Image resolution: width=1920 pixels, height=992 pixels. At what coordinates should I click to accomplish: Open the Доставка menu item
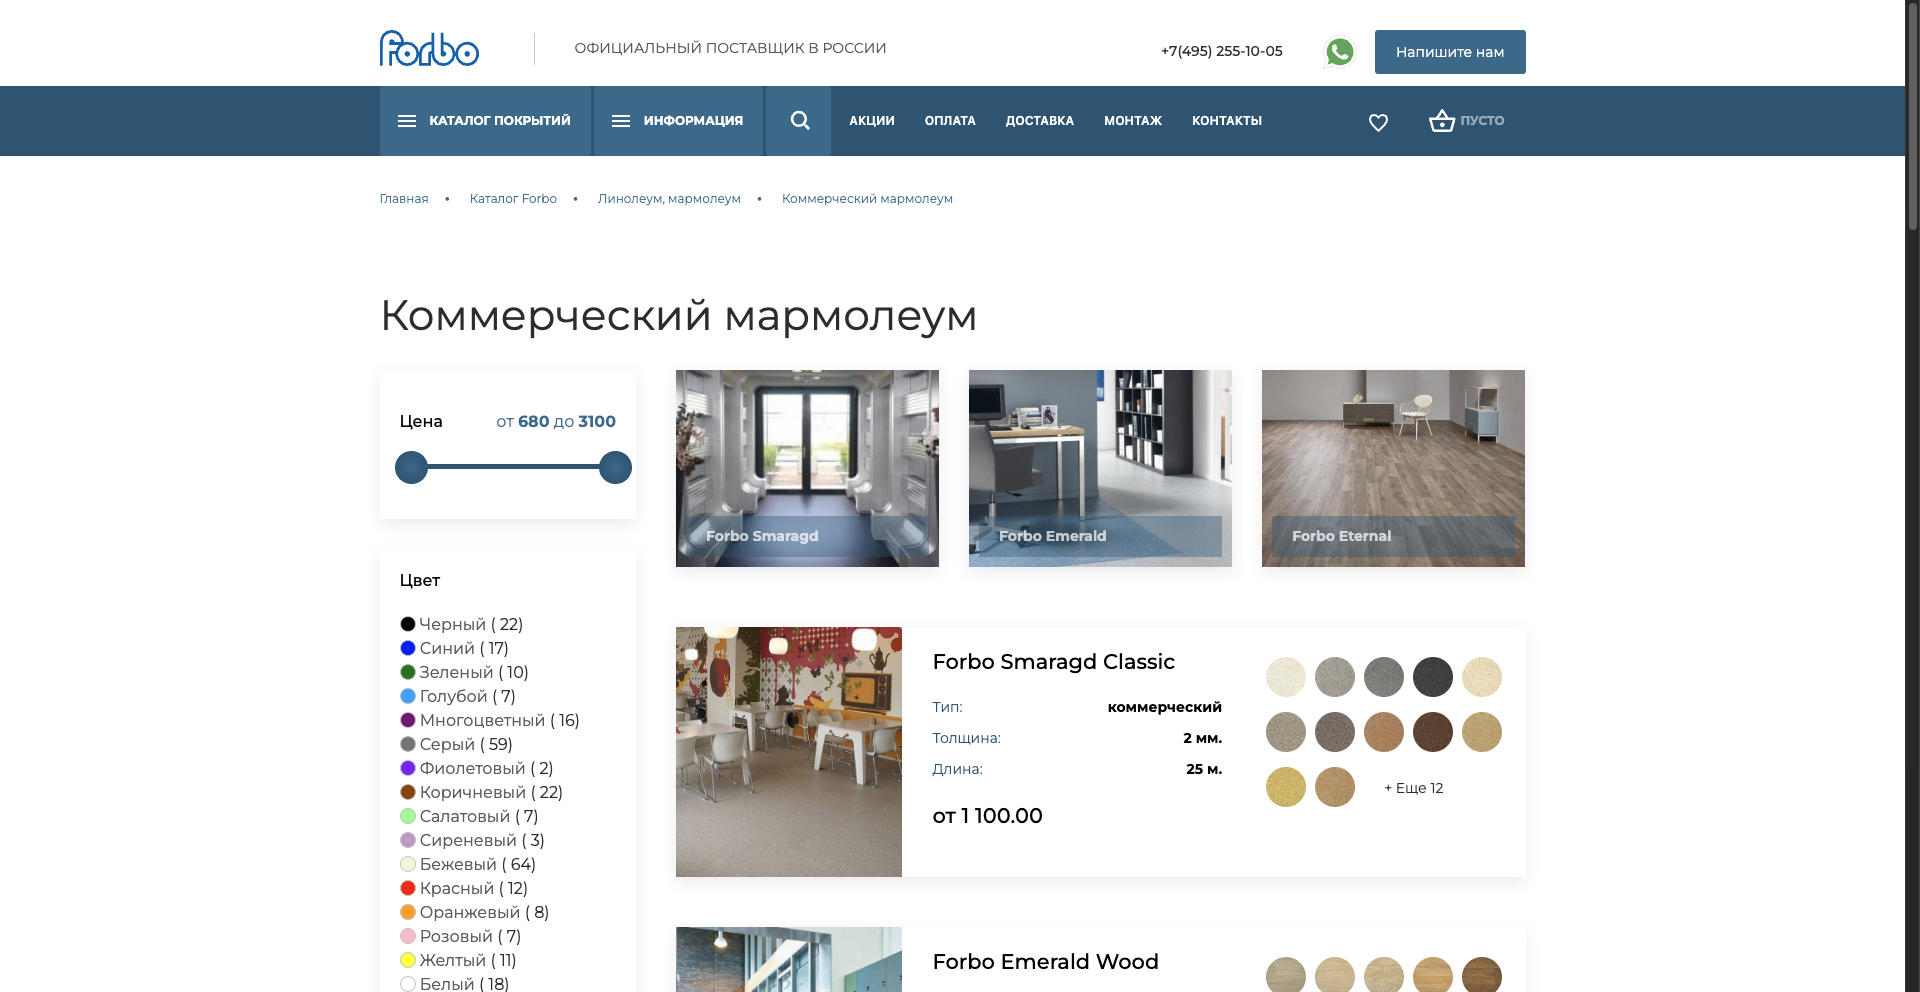1039,121
